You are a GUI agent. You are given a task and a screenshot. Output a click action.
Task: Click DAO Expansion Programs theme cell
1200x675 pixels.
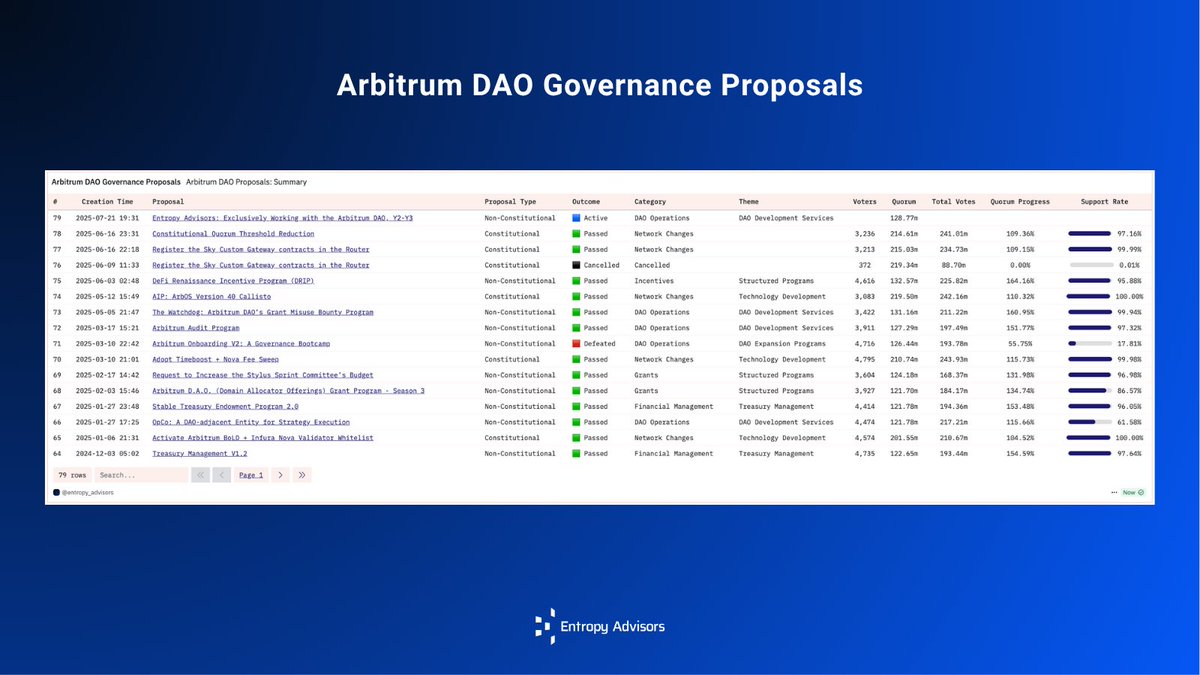783,343
